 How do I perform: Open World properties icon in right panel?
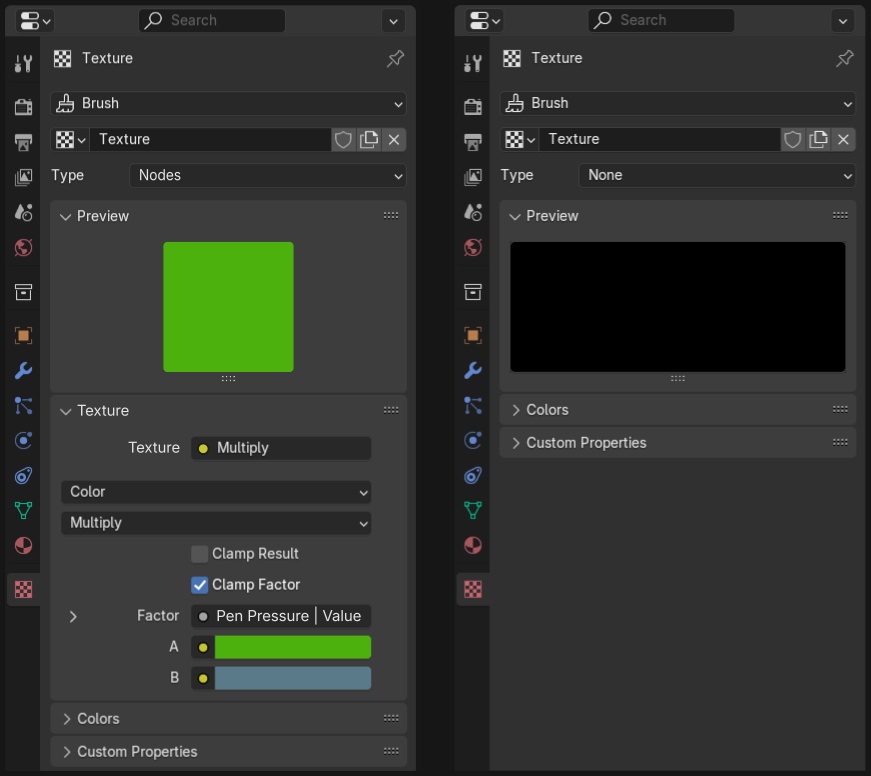point(473,247)
